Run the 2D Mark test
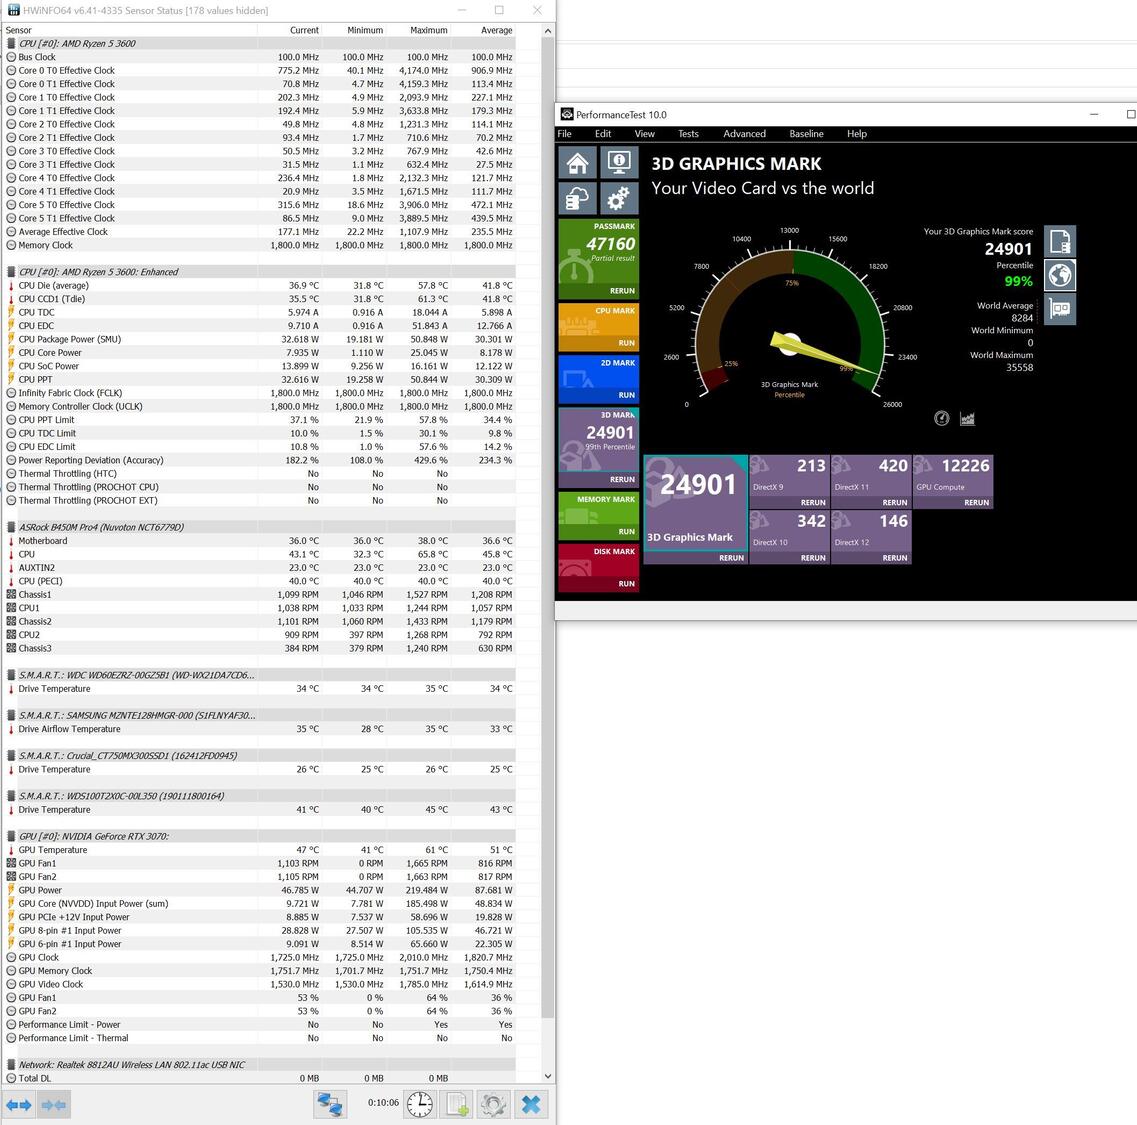Viewport: 1137px width, 1125px height. pyautogui.click(x=627, y=395)
